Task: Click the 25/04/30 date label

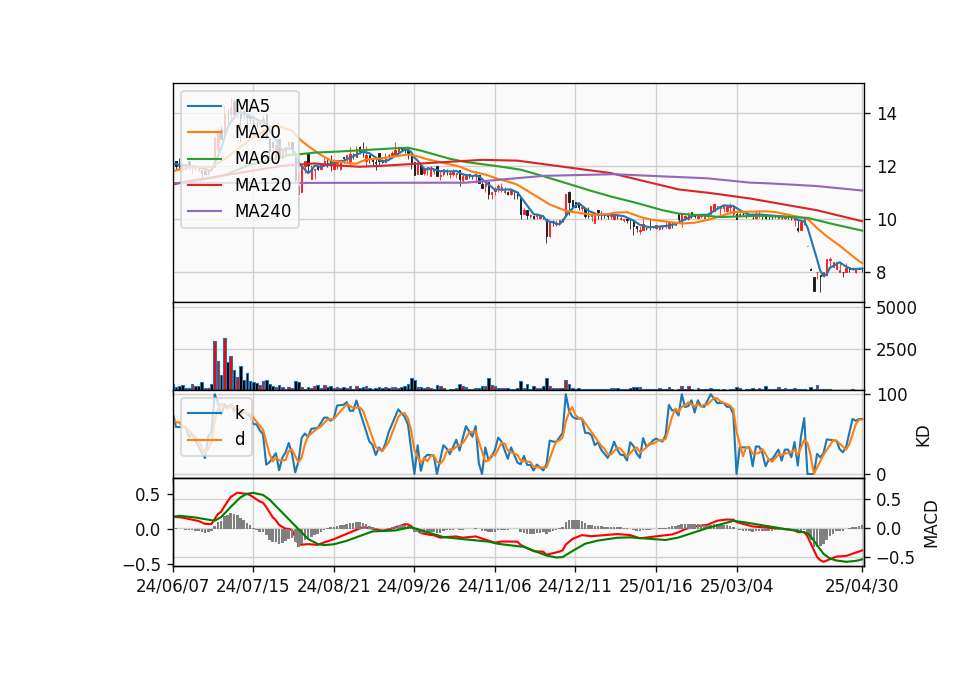Action: tap(862, 586)
